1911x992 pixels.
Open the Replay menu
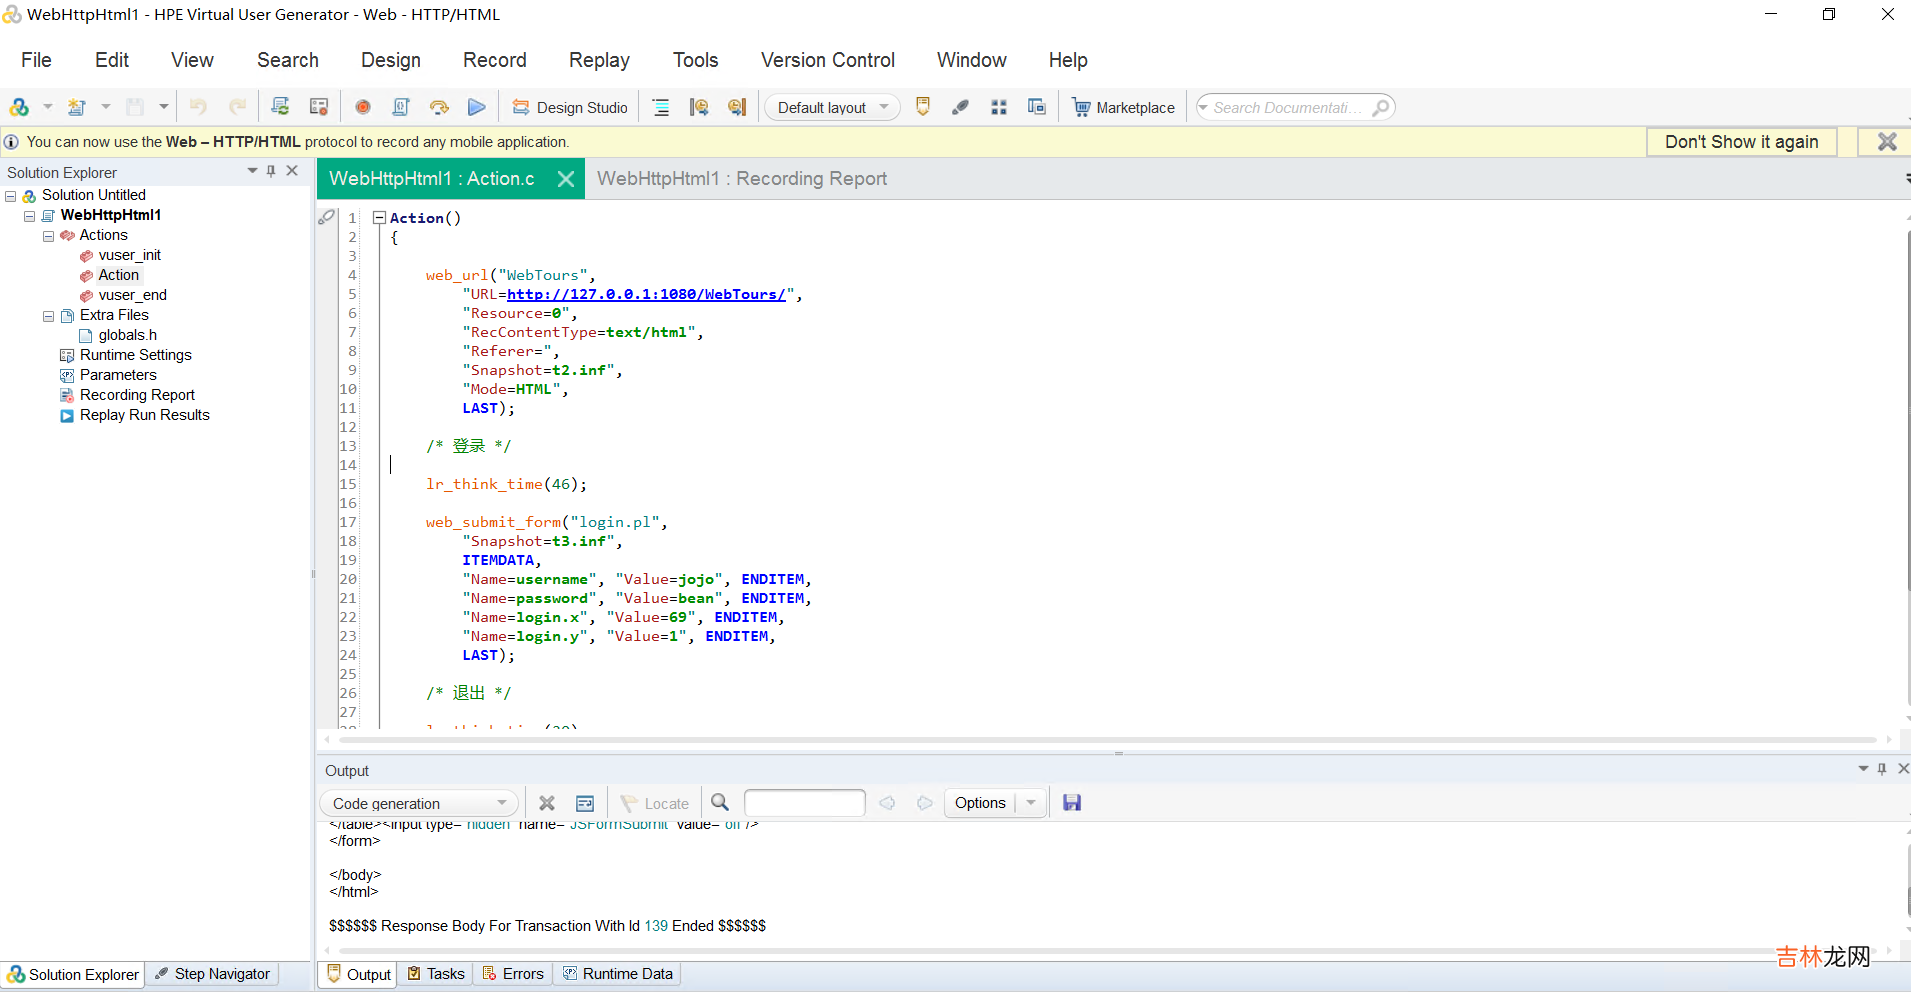[x=598, y=60]
